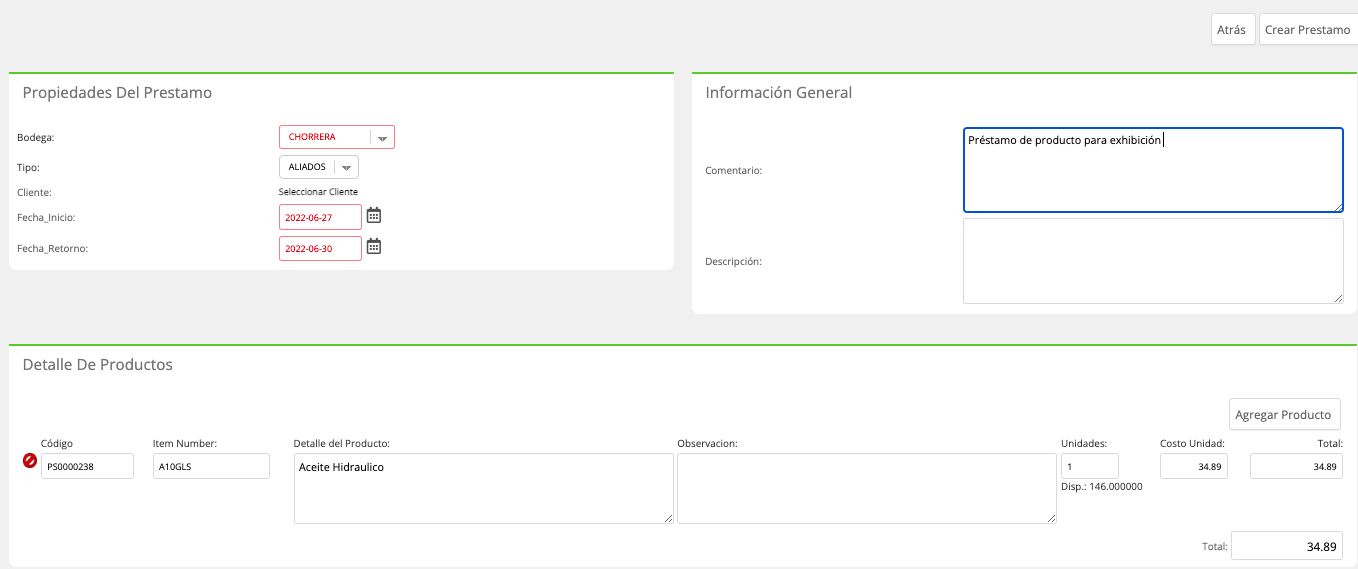Edit the Detalle del Producto text area

[x=484, y=488]
